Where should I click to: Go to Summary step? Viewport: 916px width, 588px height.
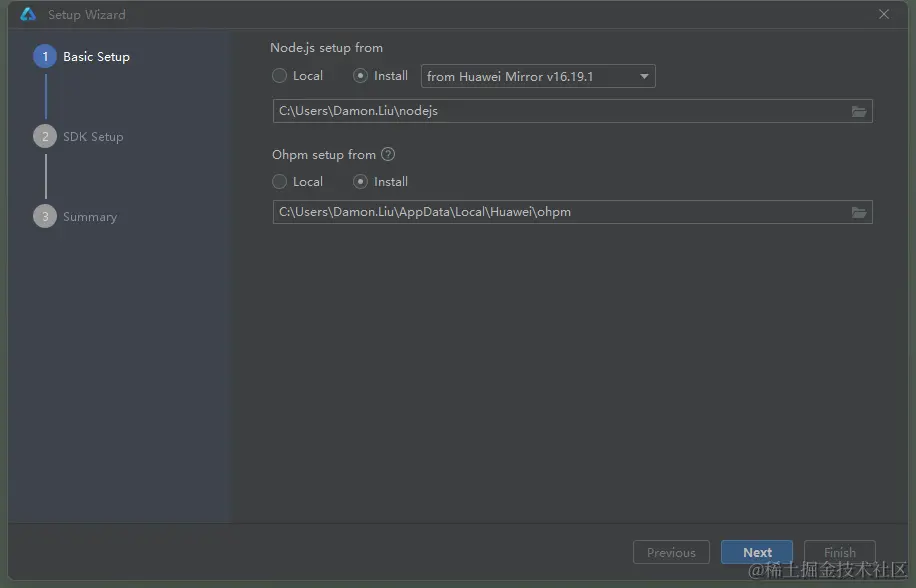tap(75, 217)
